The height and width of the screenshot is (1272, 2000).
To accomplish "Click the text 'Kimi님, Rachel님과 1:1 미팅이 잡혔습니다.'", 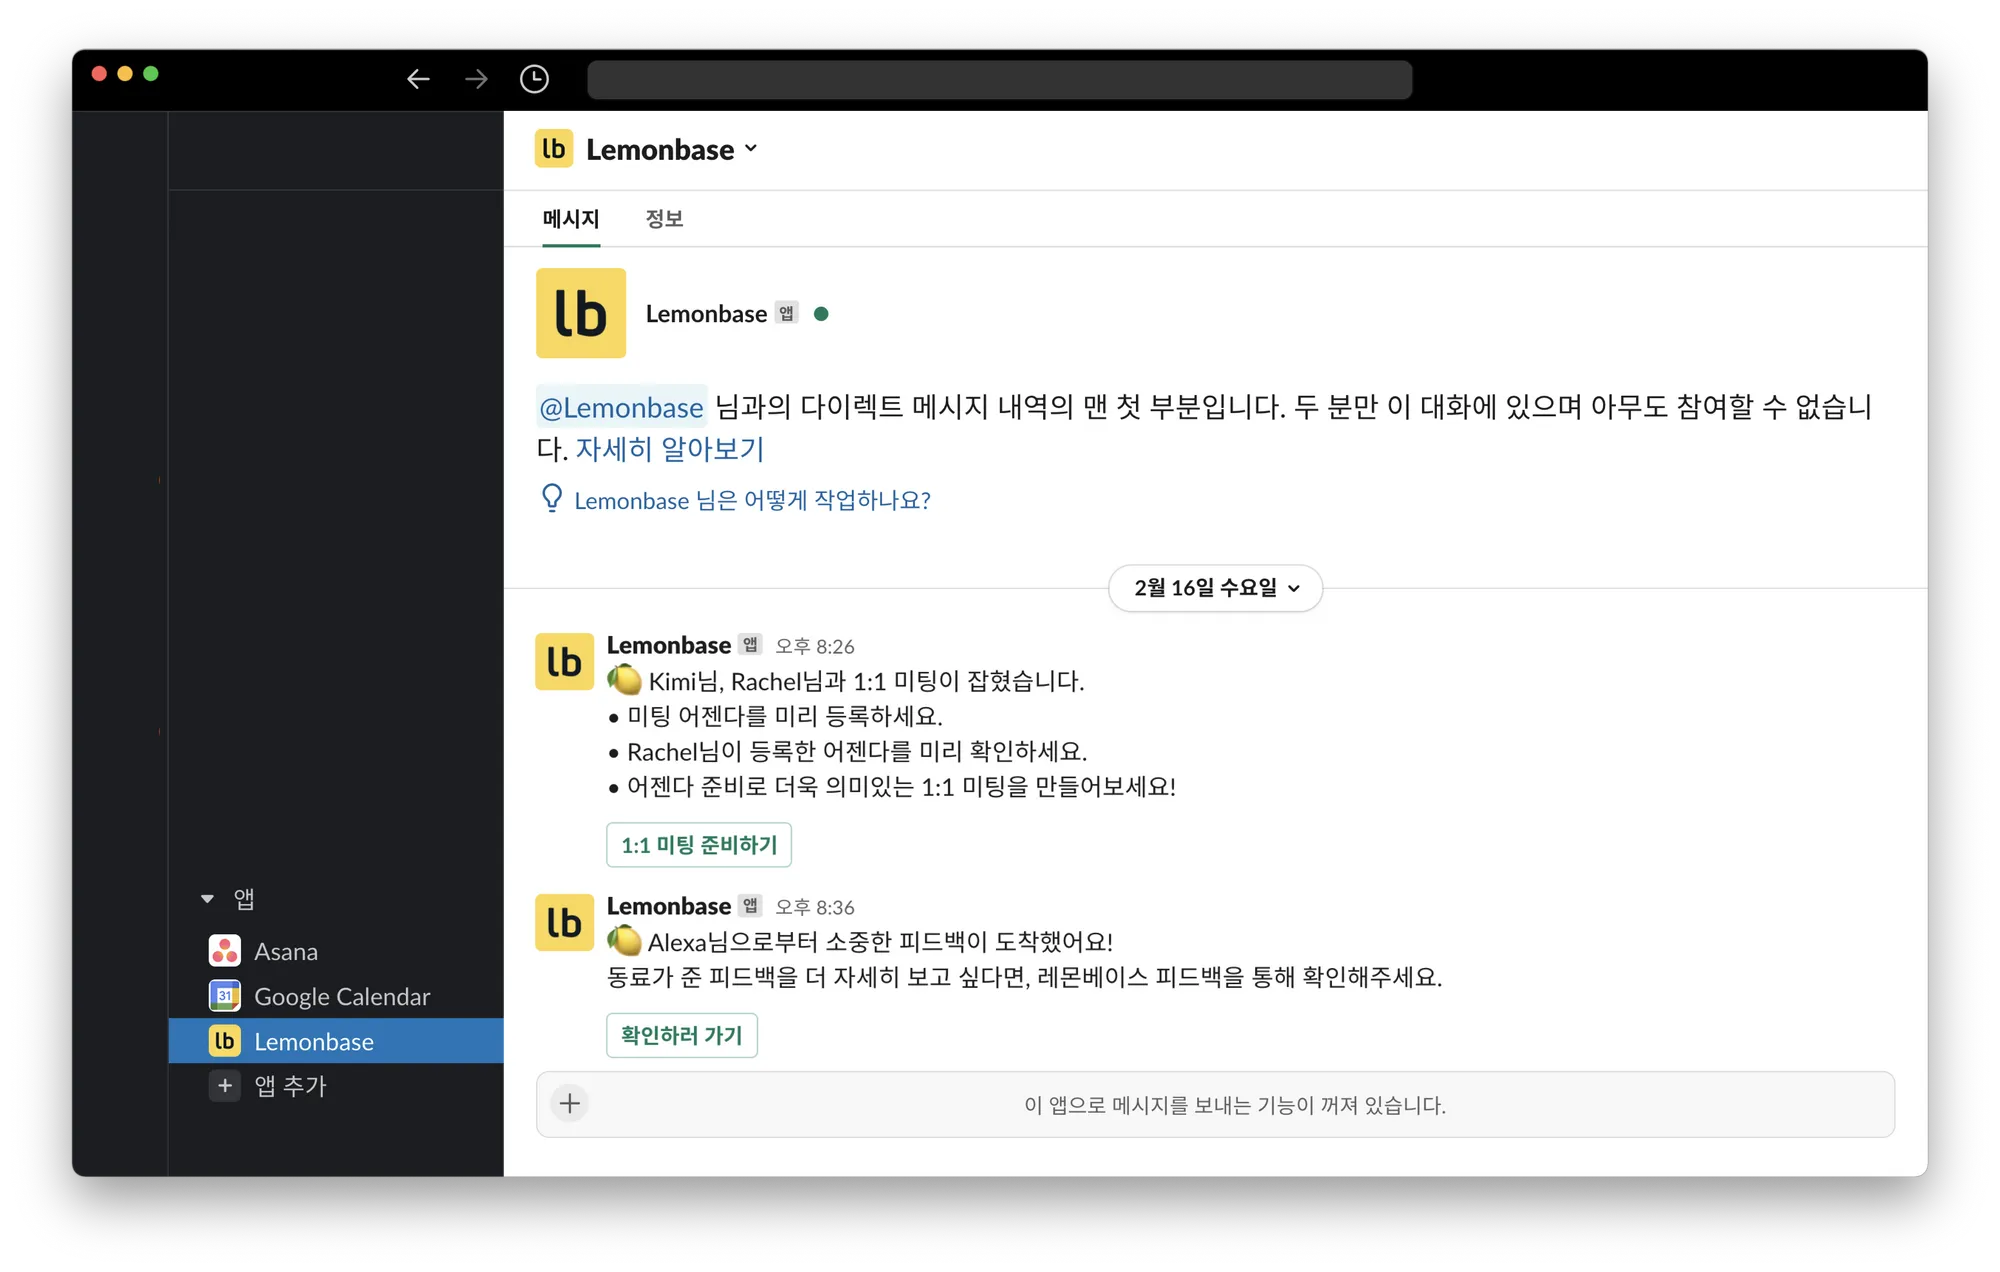I will tap(866, 682).
